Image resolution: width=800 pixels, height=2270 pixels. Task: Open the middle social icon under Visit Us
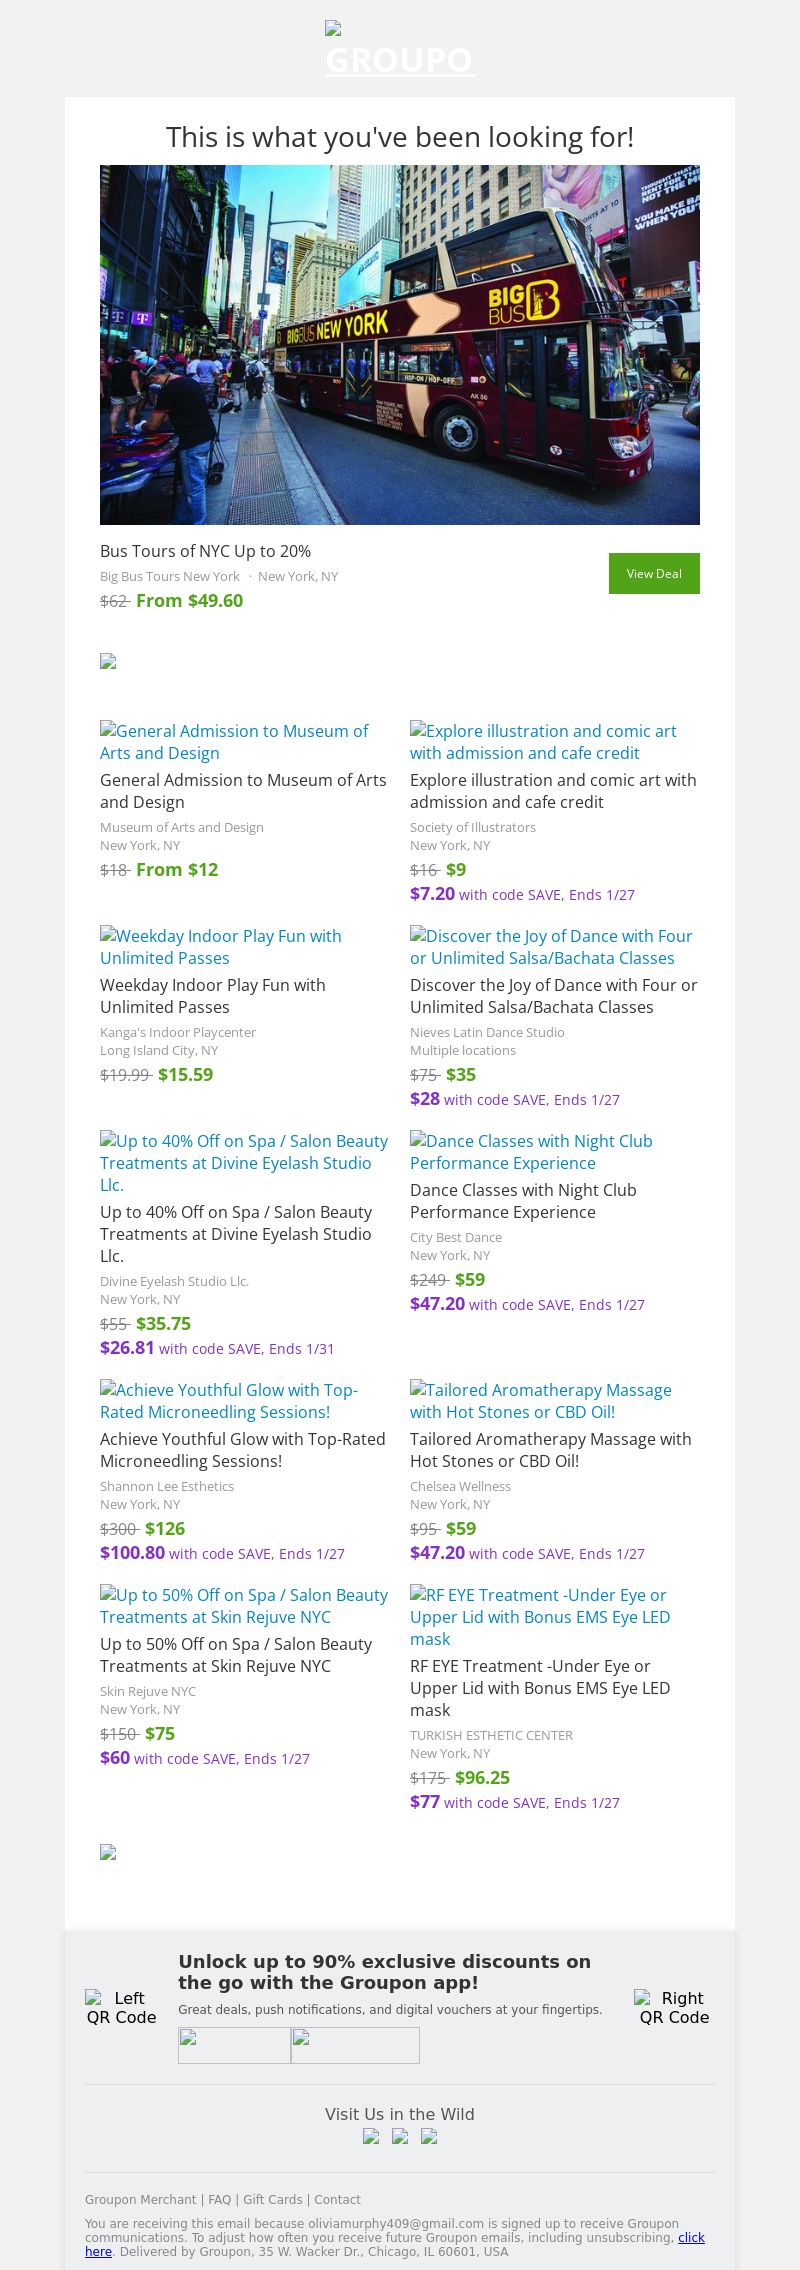[400, 2136]
